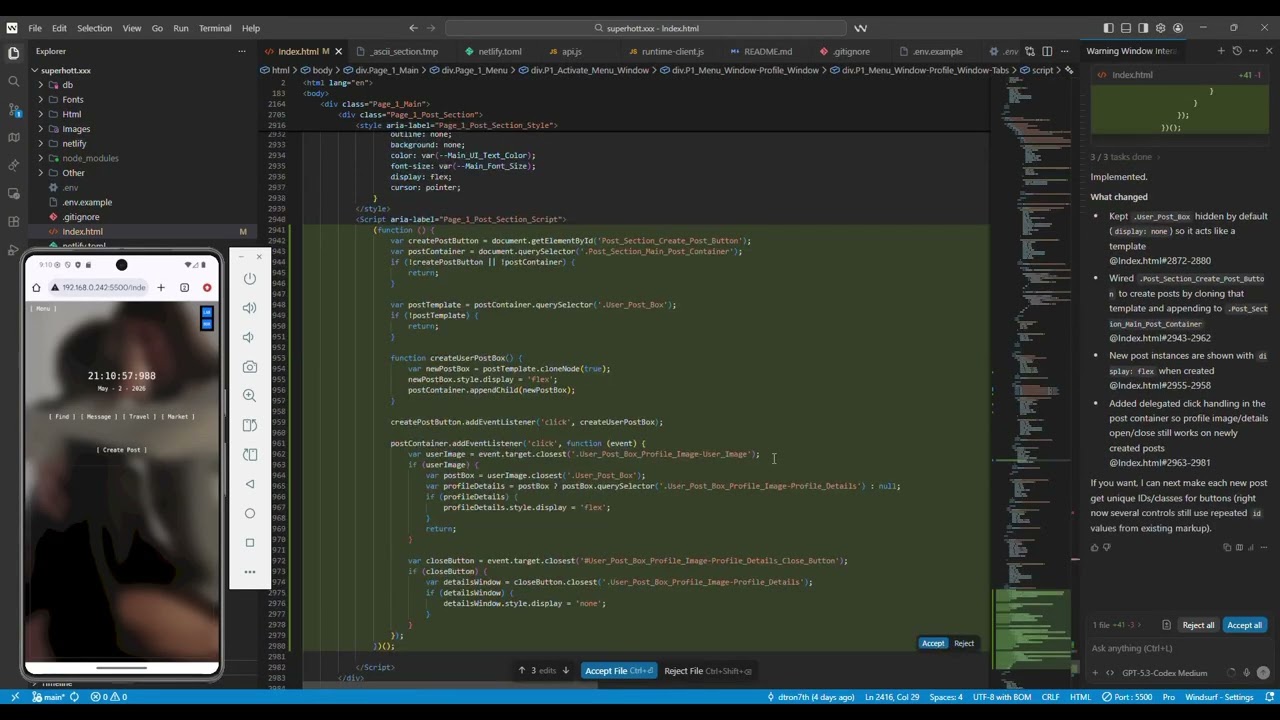This screenshot has width=1280, height=720.
Task: Expand the node_modules folder
Action: pos(90,158)
